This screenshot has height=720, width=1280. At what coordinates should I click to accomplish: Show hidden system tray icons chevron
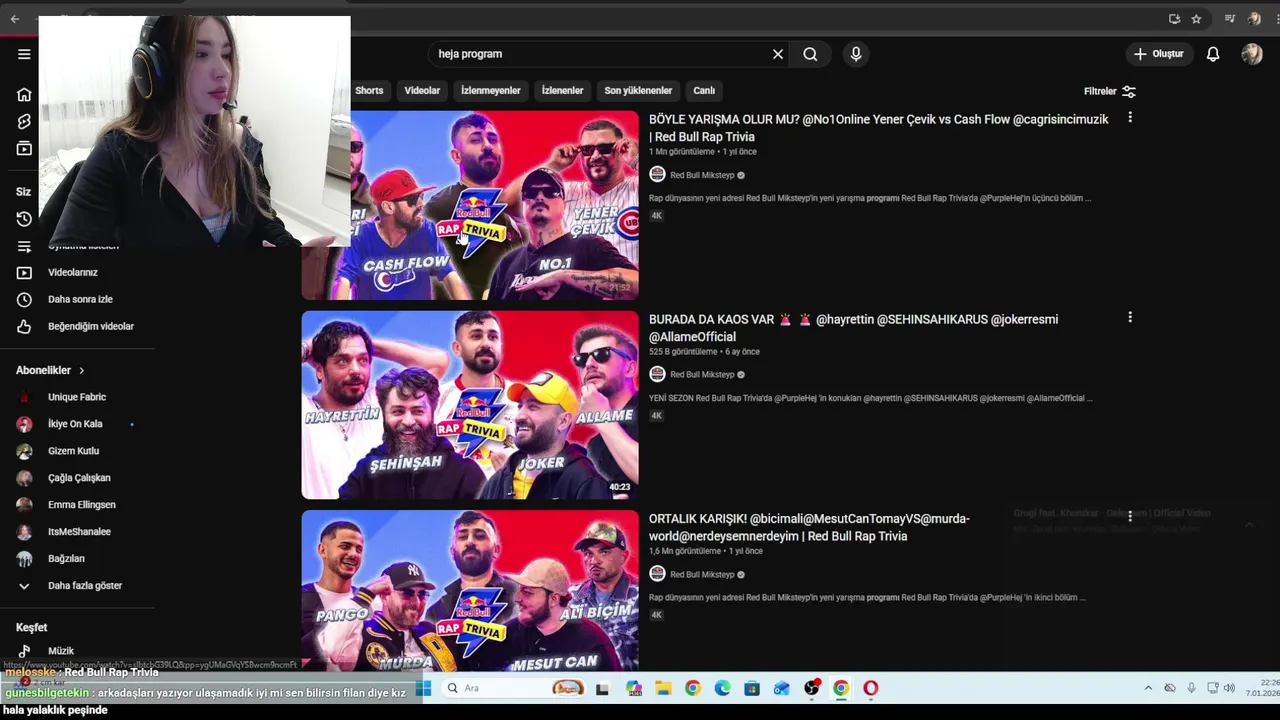(1148, 688)
